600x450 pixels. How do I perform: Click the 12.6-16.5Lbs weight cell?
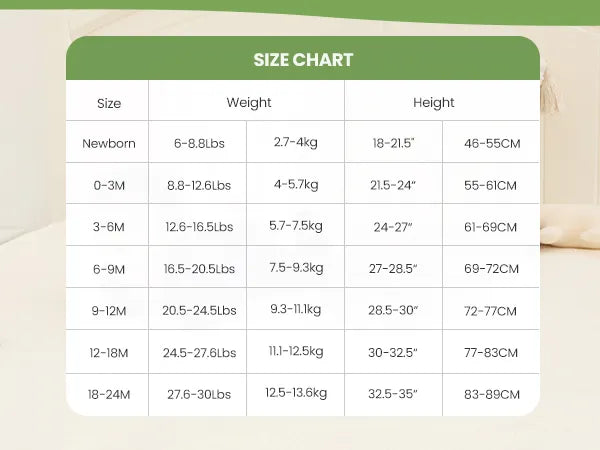pyautogui.click(x=199, y=227)
